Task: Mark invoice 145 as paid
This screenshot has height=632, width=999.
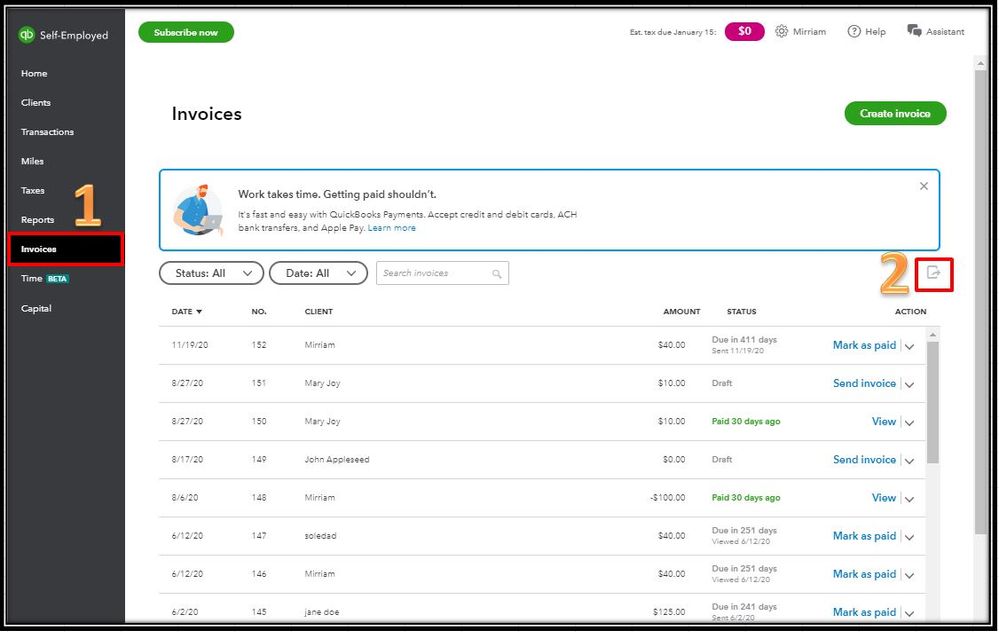Action: (x=864, y=612)
